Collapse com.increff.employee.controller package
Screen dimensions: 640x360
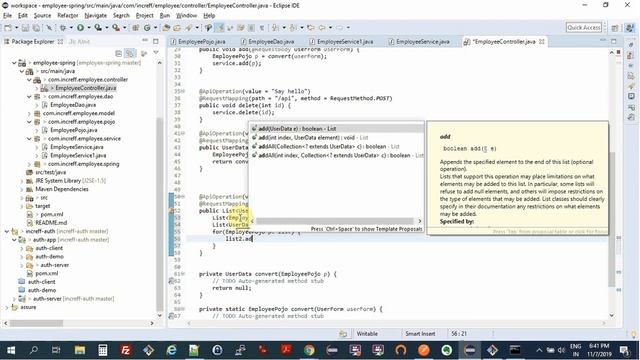[29, 80]
